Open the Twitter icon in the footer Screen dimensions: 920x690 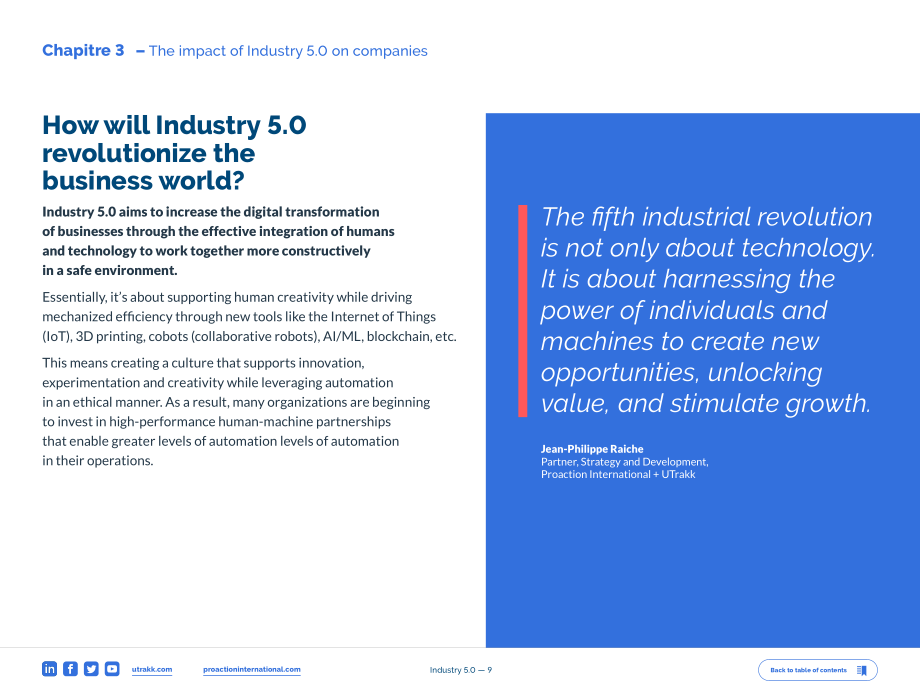(x=91, y=669)
